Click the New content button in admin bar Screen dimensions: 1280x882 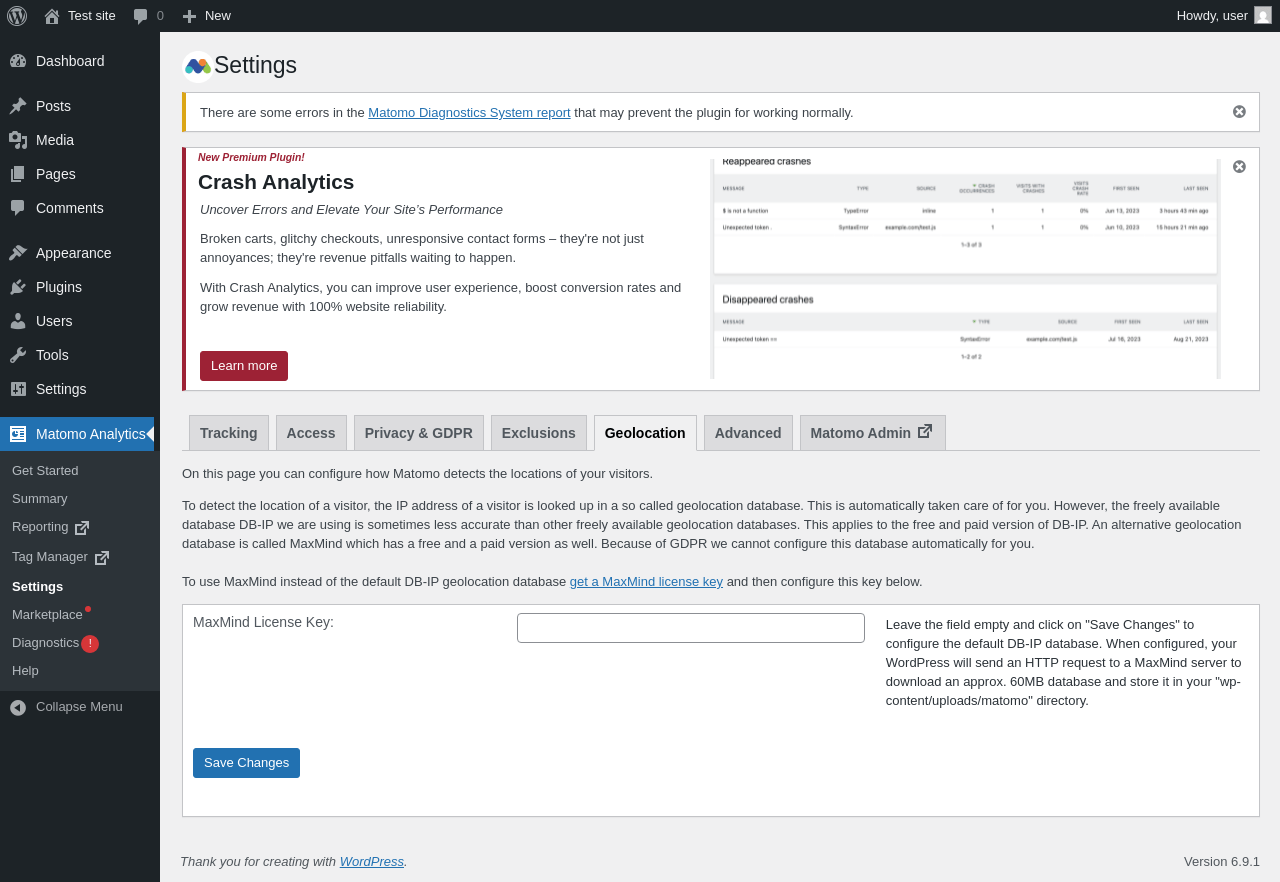coord(206,16)
